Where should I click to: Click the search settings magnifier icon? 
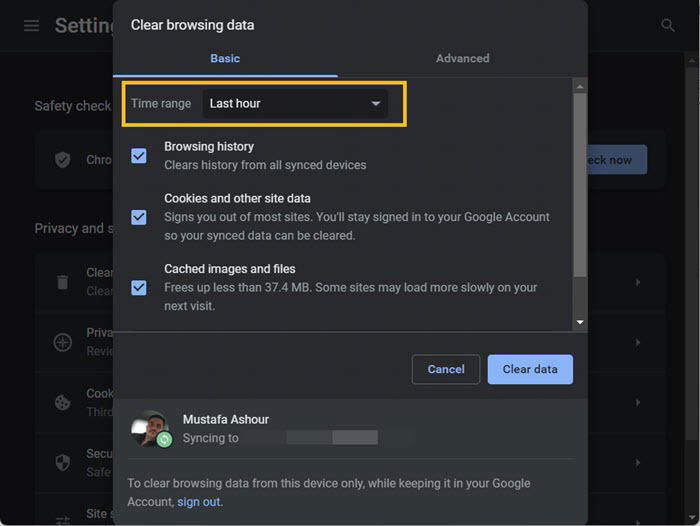point(667,25)
